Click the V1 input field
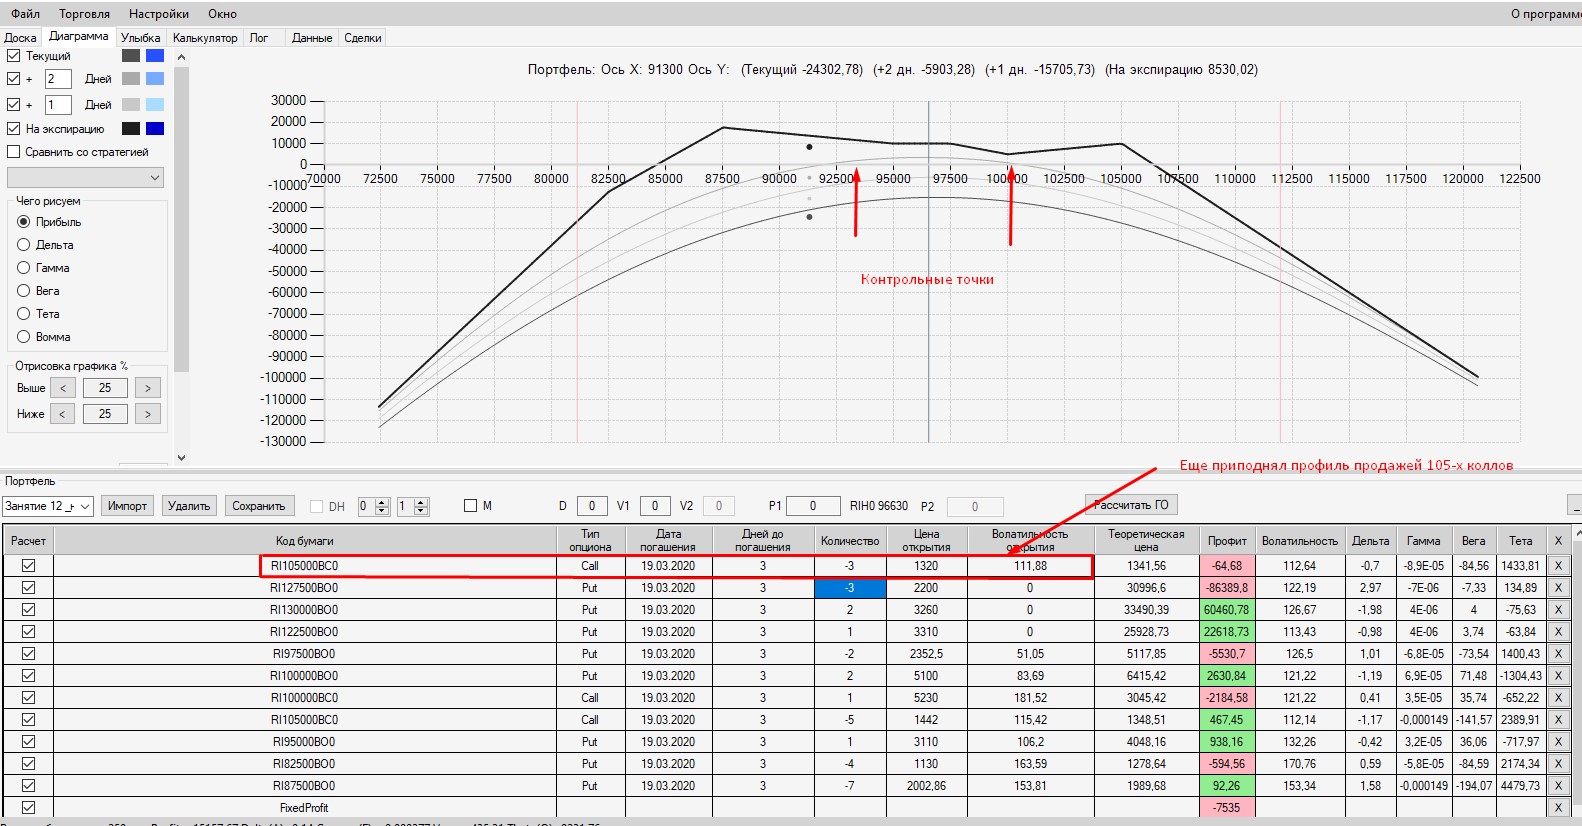Screen dimensions: 1582x826 655,506
